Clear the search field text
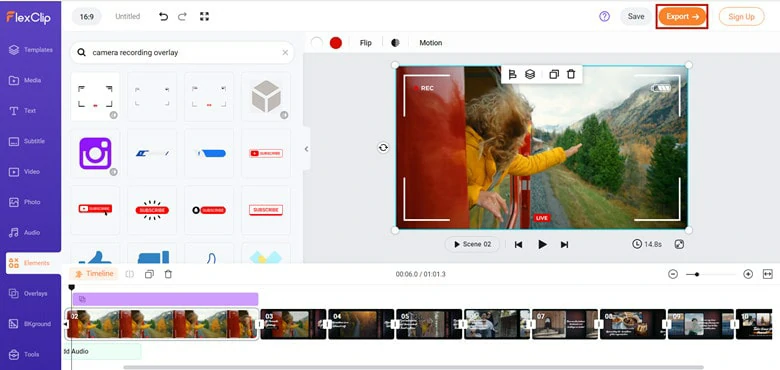780x370 pixels. click(x=285, y=52)
